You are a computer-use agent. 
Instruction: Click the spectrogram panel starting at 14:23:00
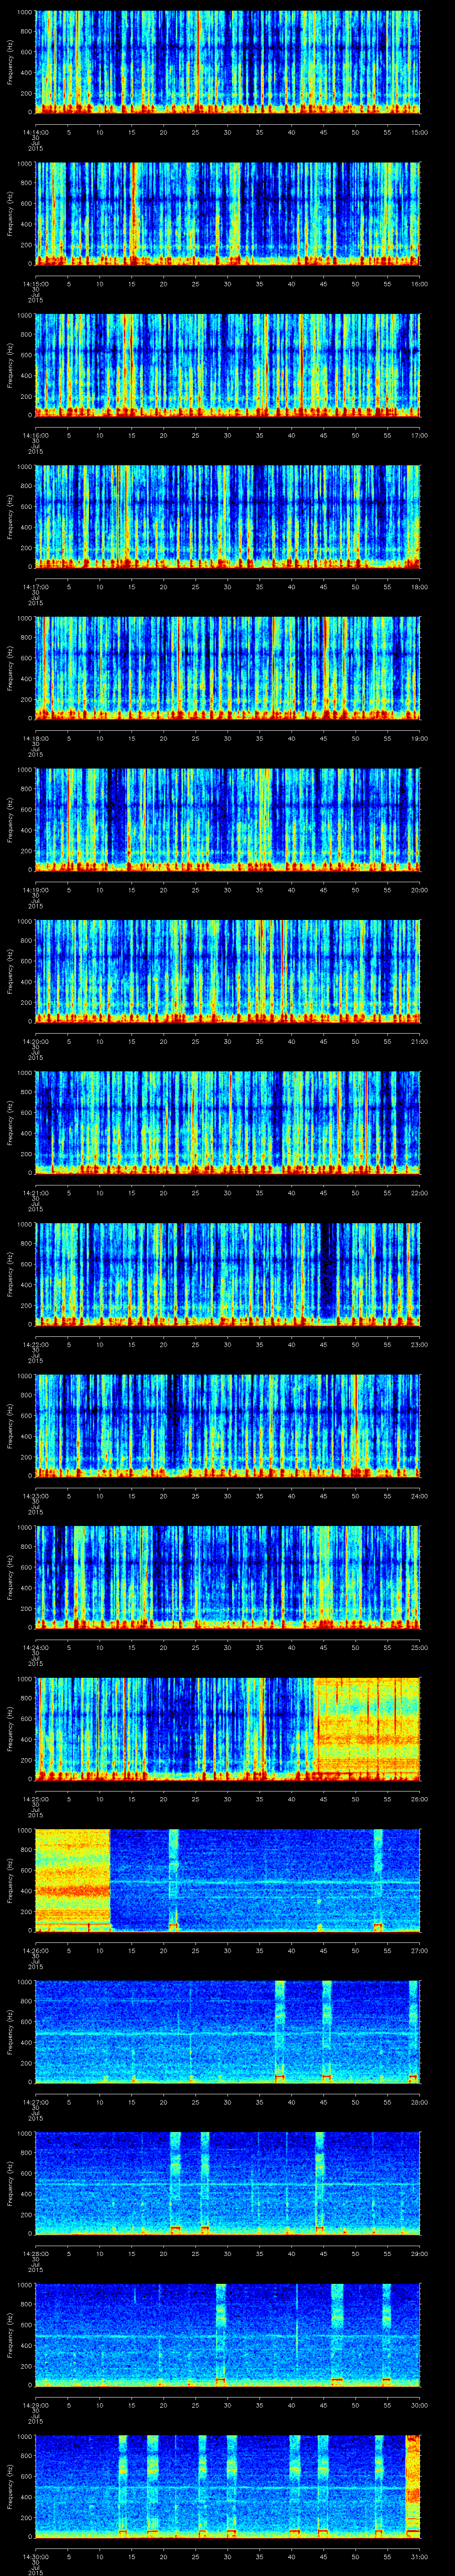tap(227, 1425)
